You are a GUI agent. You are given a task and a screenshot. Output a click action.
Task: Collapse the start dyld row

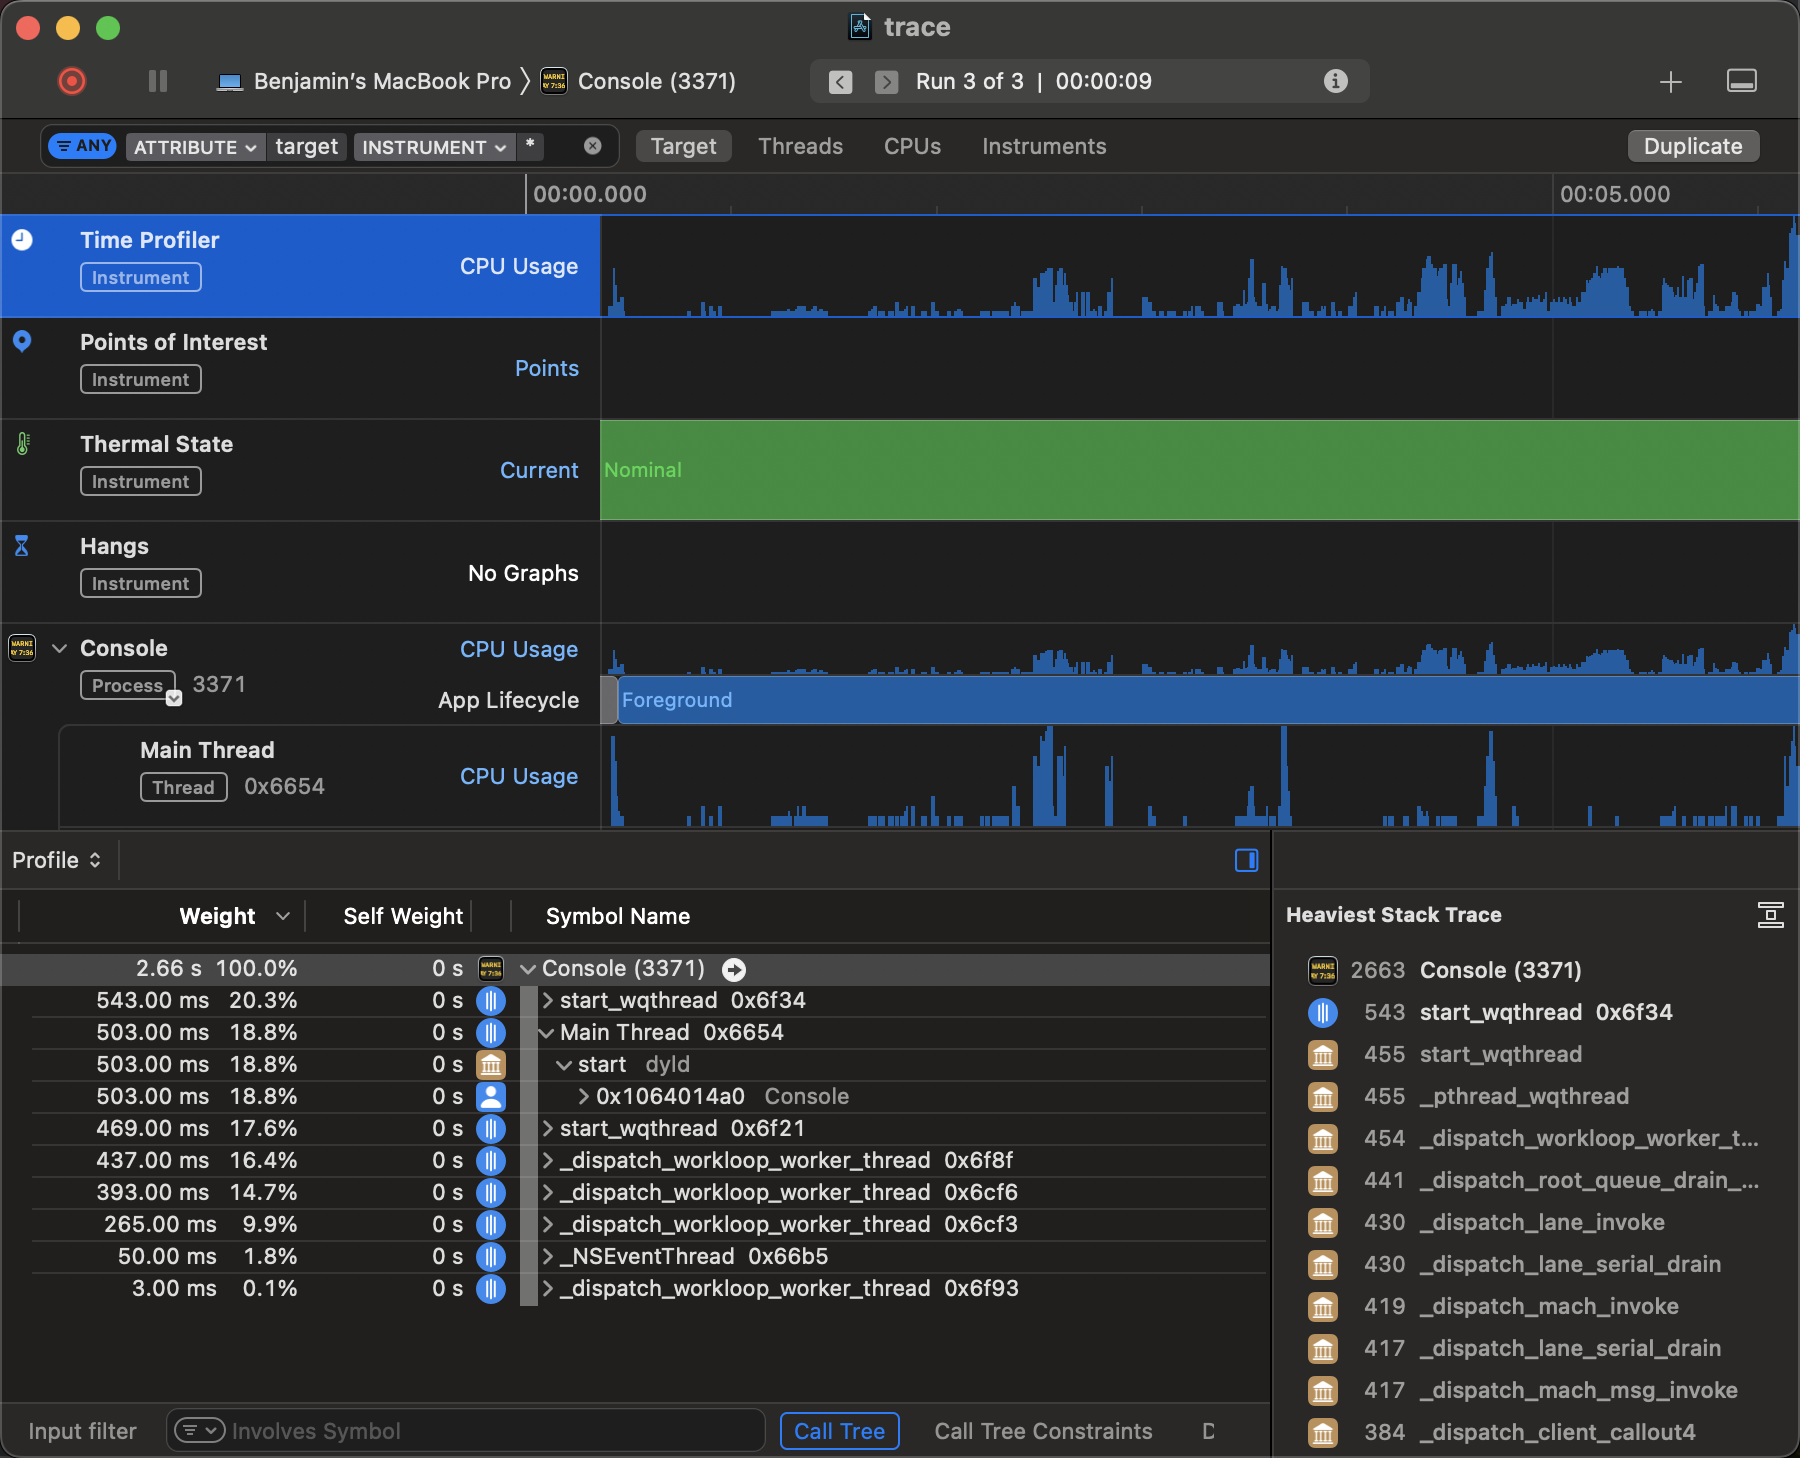click(564, 1065)
